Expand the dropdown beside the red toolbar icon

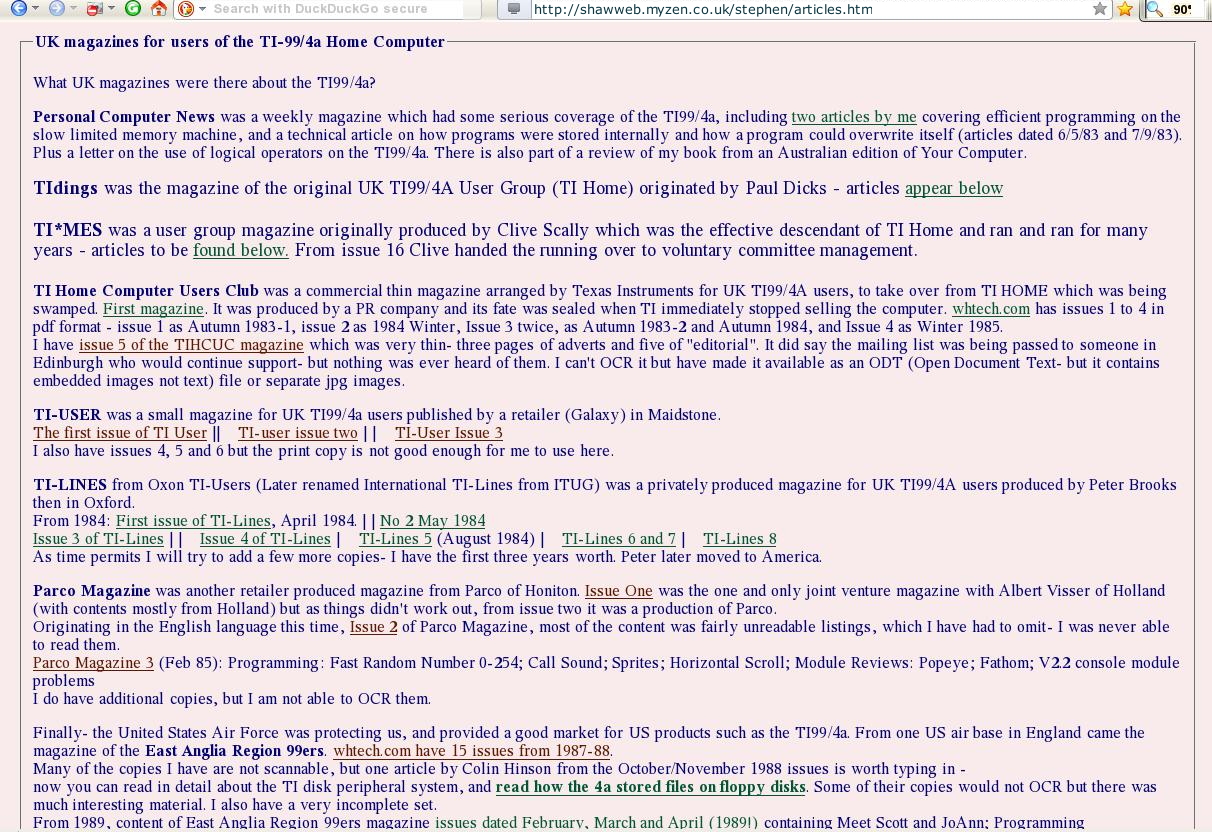click(x=110, y=8)
